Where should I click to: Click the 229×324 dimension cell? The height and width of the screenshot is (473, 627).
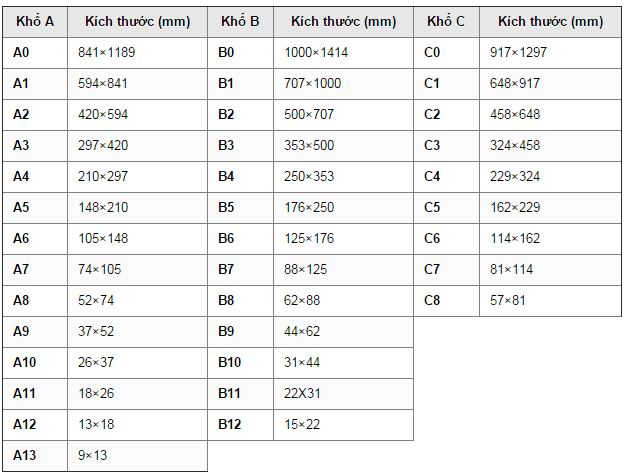pyautogui.click(x=514, y=176)
